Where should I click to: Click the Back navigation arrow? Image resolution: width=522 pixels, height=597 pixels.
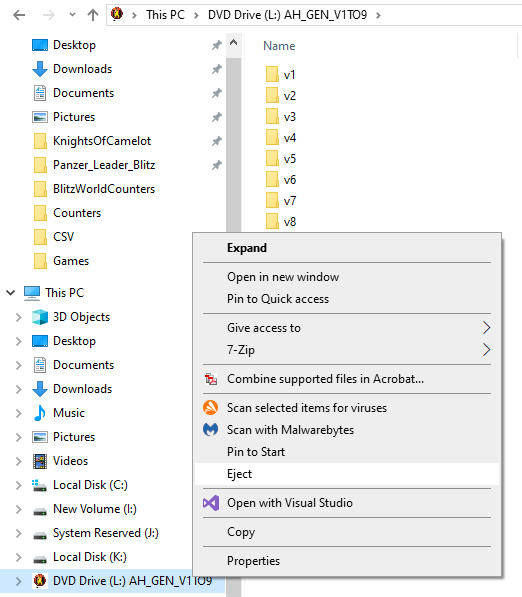click(x=19, y=15)
